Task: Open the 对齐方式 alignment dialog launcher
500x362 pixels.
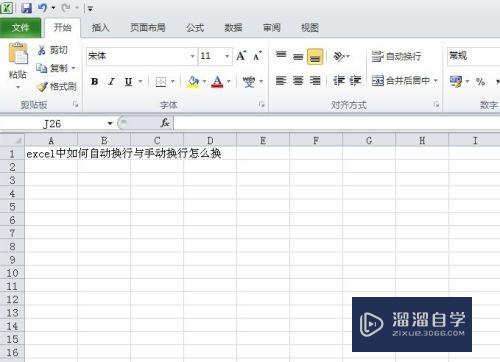Action: tap(436, 105)
